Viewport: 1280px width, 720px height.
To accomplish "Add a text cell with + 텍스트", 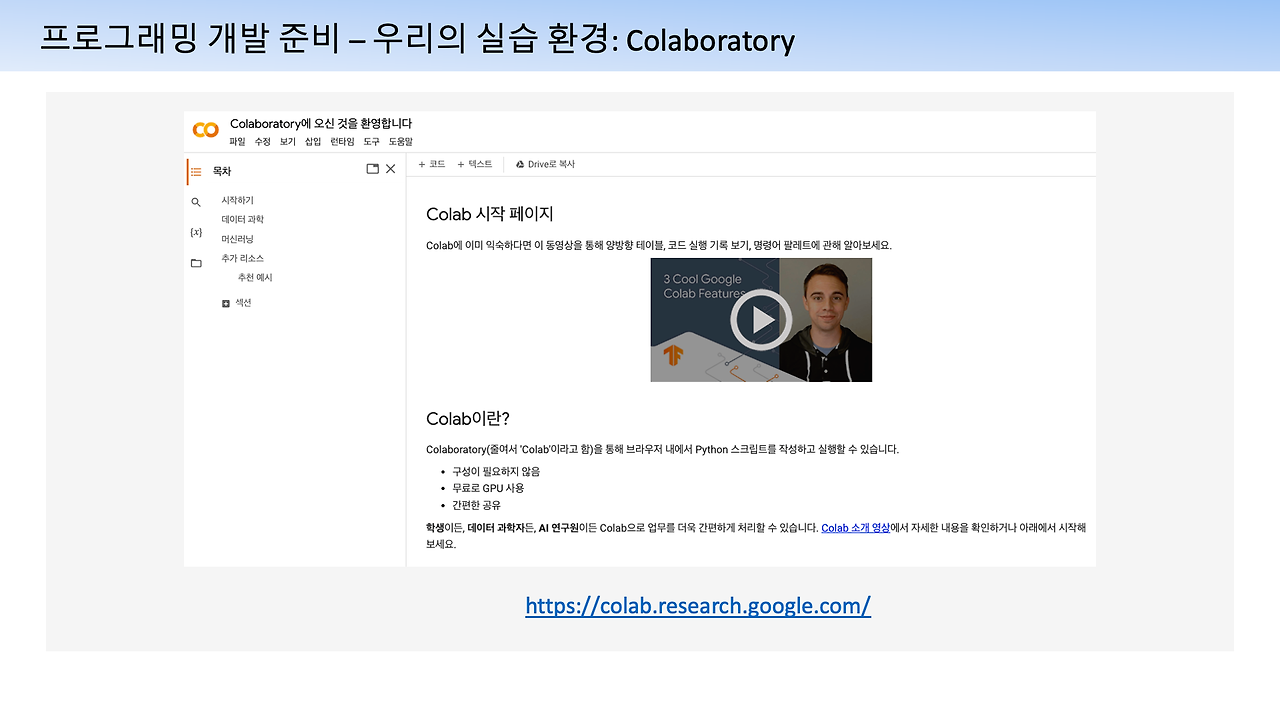I will point(475,164).
